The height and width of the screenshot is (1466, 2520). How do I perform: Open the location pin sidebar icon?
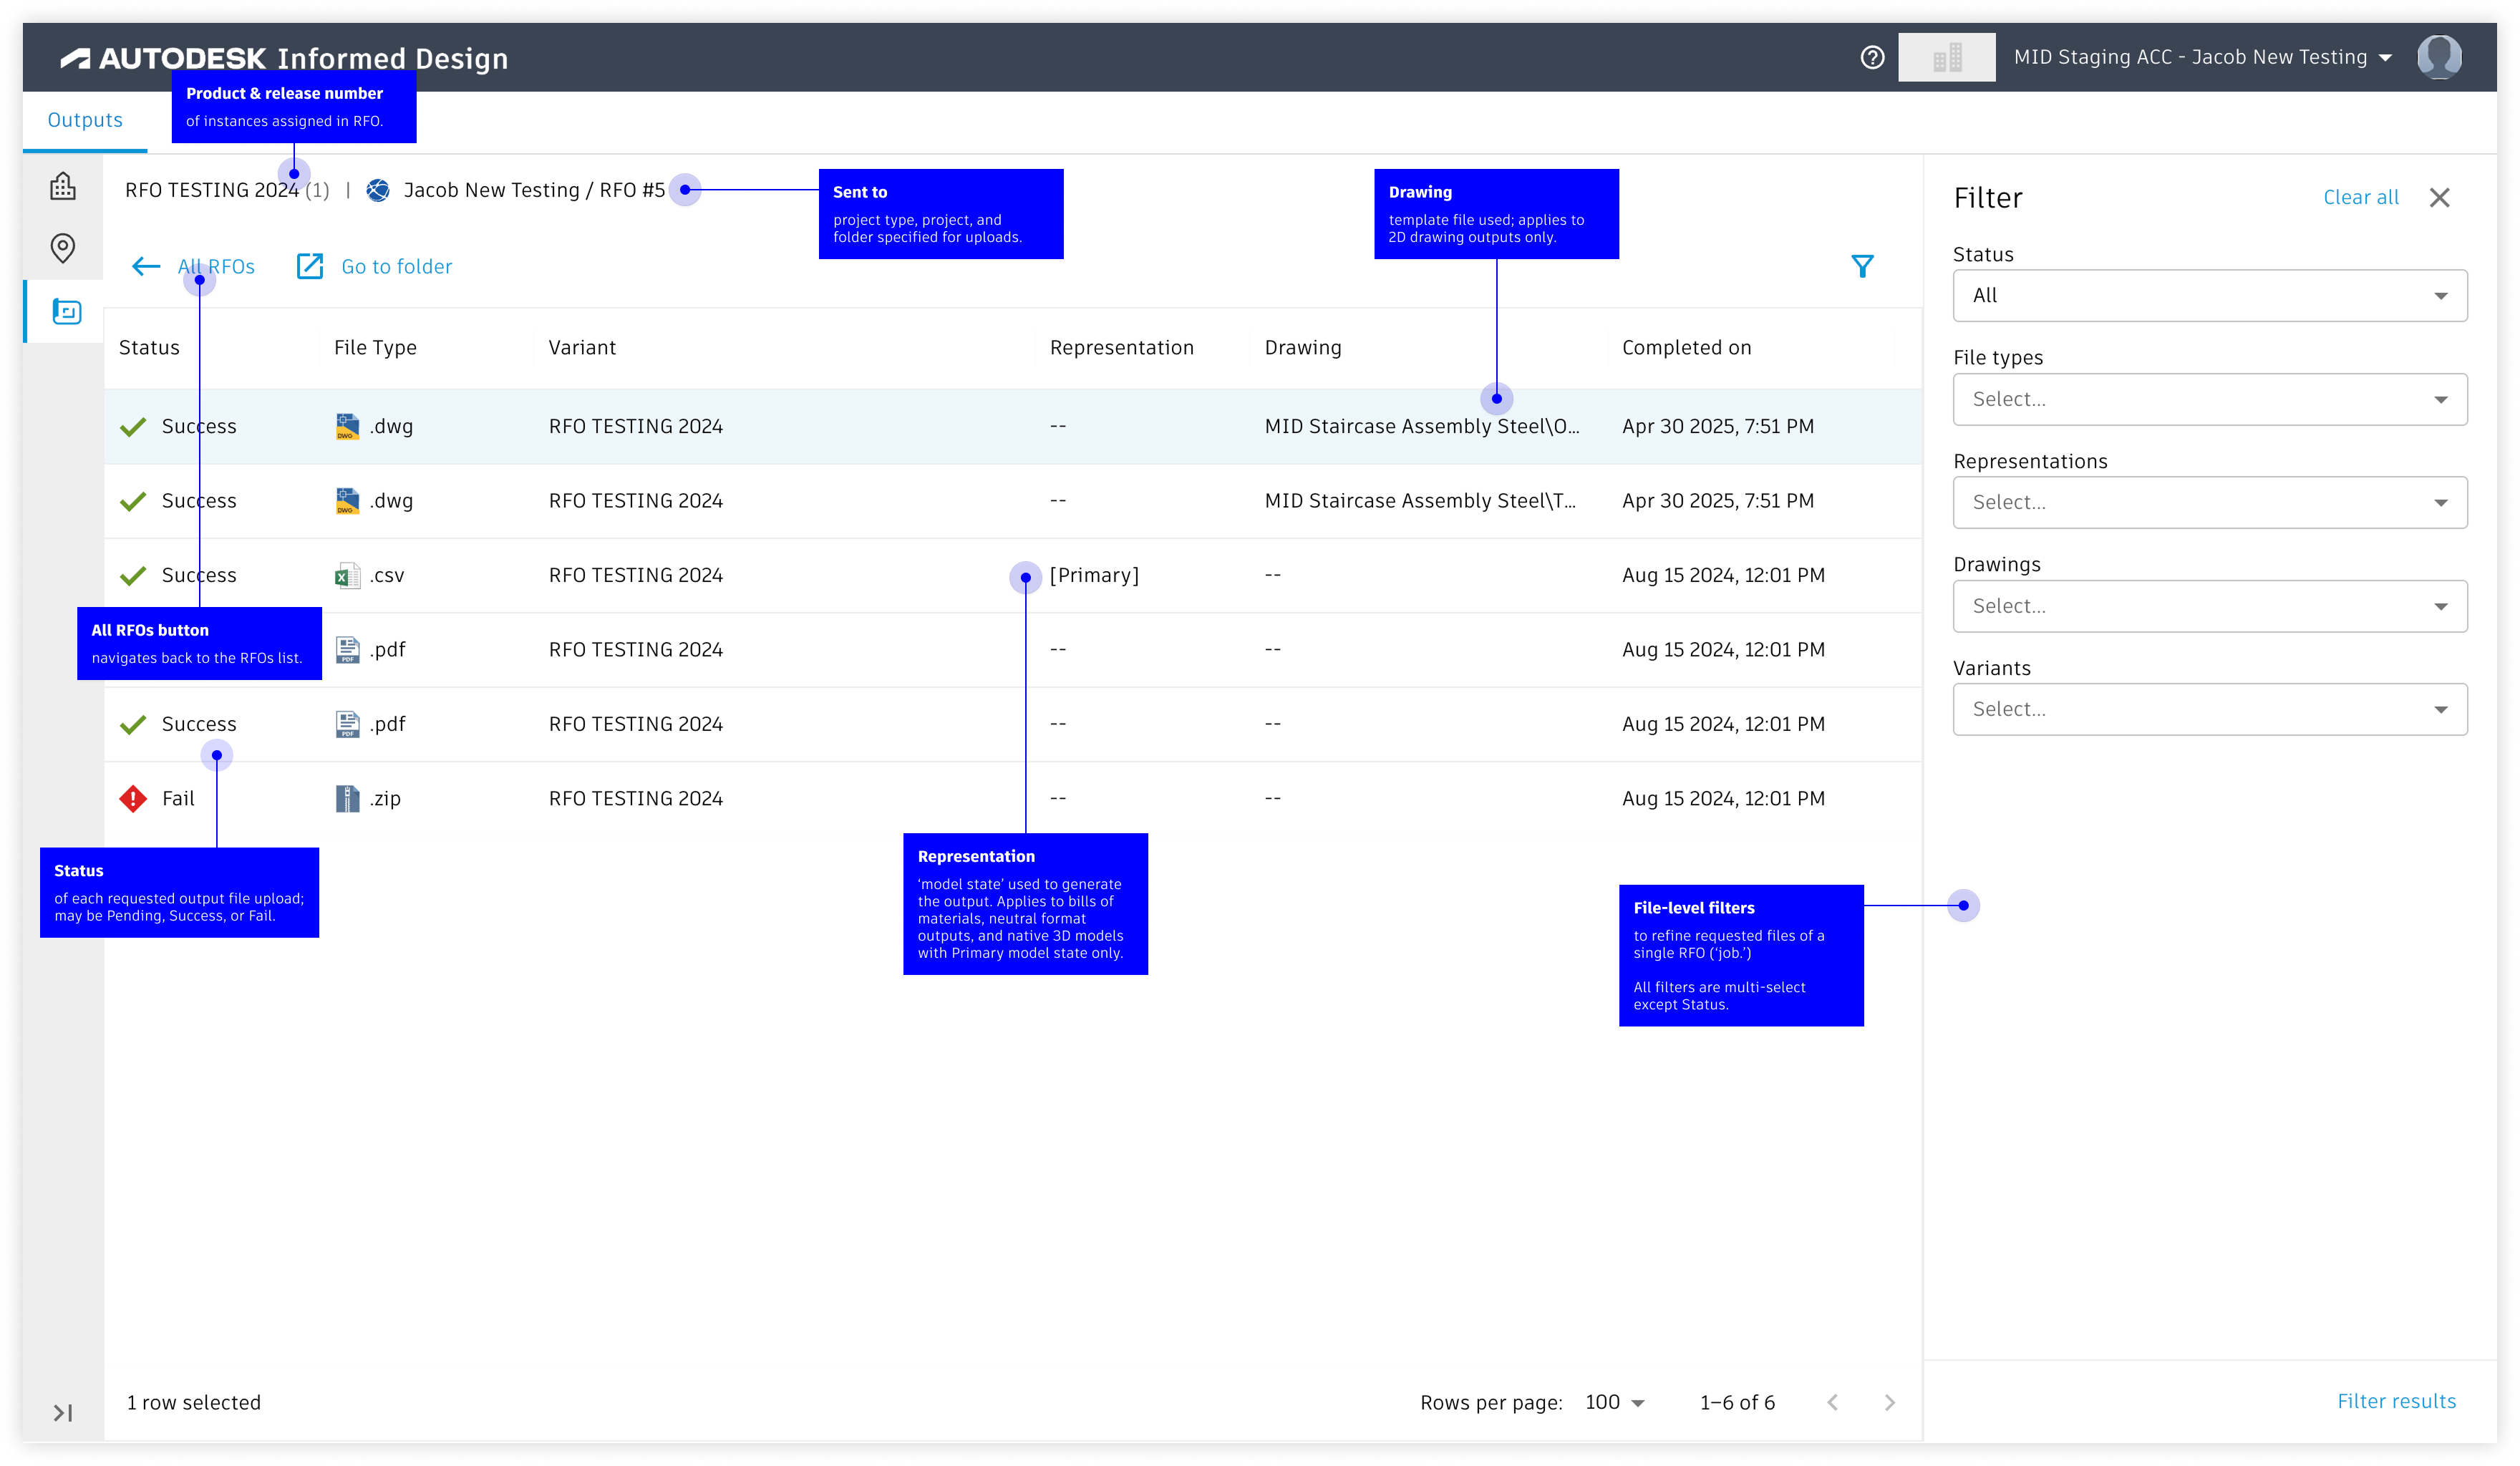(63, 247)
